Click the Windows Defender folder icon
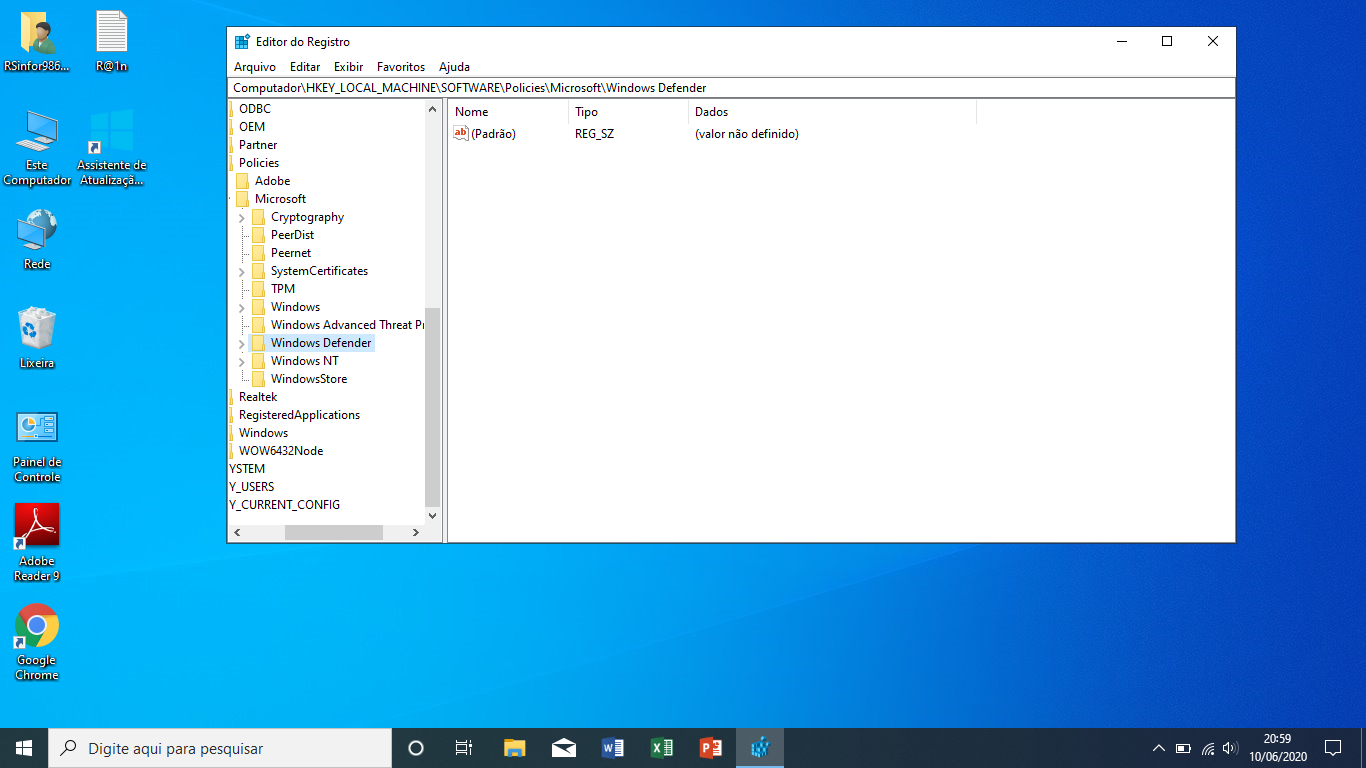 [x=258, y=343]
